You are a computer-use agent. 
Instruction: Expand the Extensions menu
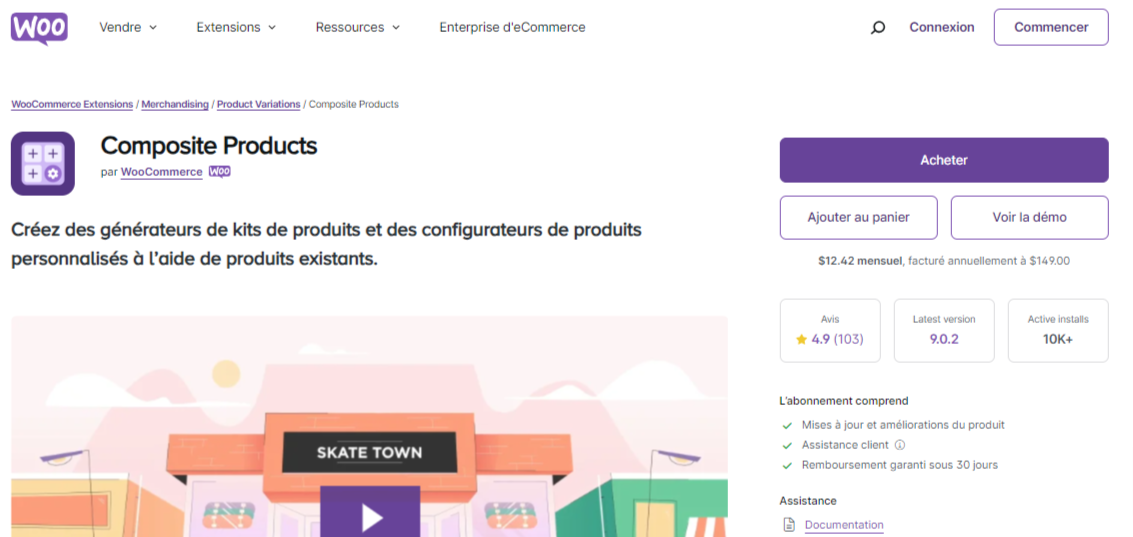(236, 27)
